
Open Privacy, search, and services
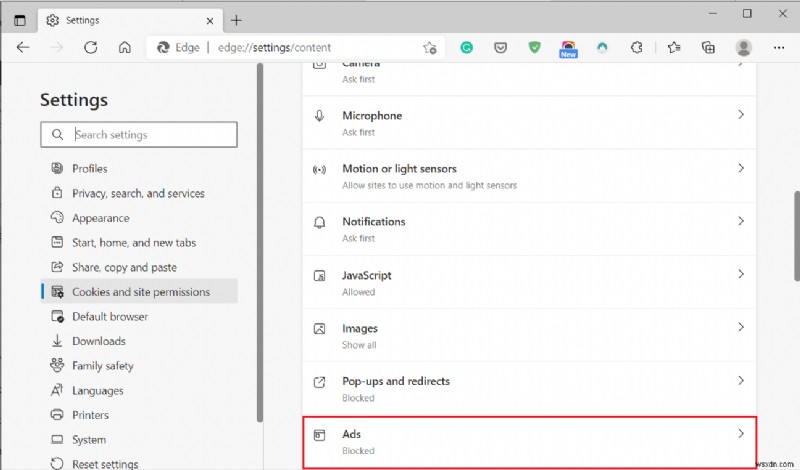[x=138, y=193]
